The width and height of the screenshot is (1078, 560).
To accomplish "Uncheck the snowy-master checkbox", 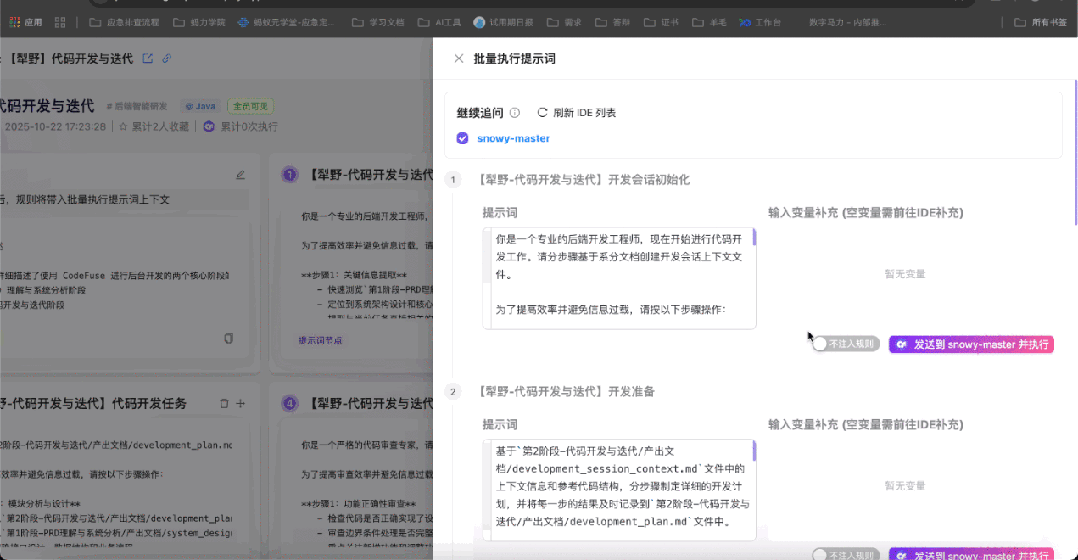I will pyautogui.click(x=462, y=138).
